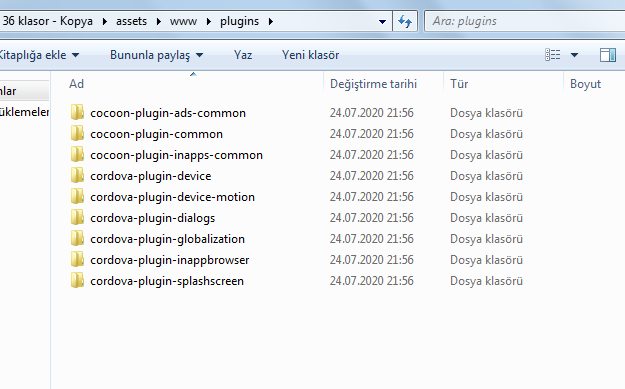Sort by the Değiştirme tarihi column header
This screenshot has height=389, width=625.
pos(373,84)
